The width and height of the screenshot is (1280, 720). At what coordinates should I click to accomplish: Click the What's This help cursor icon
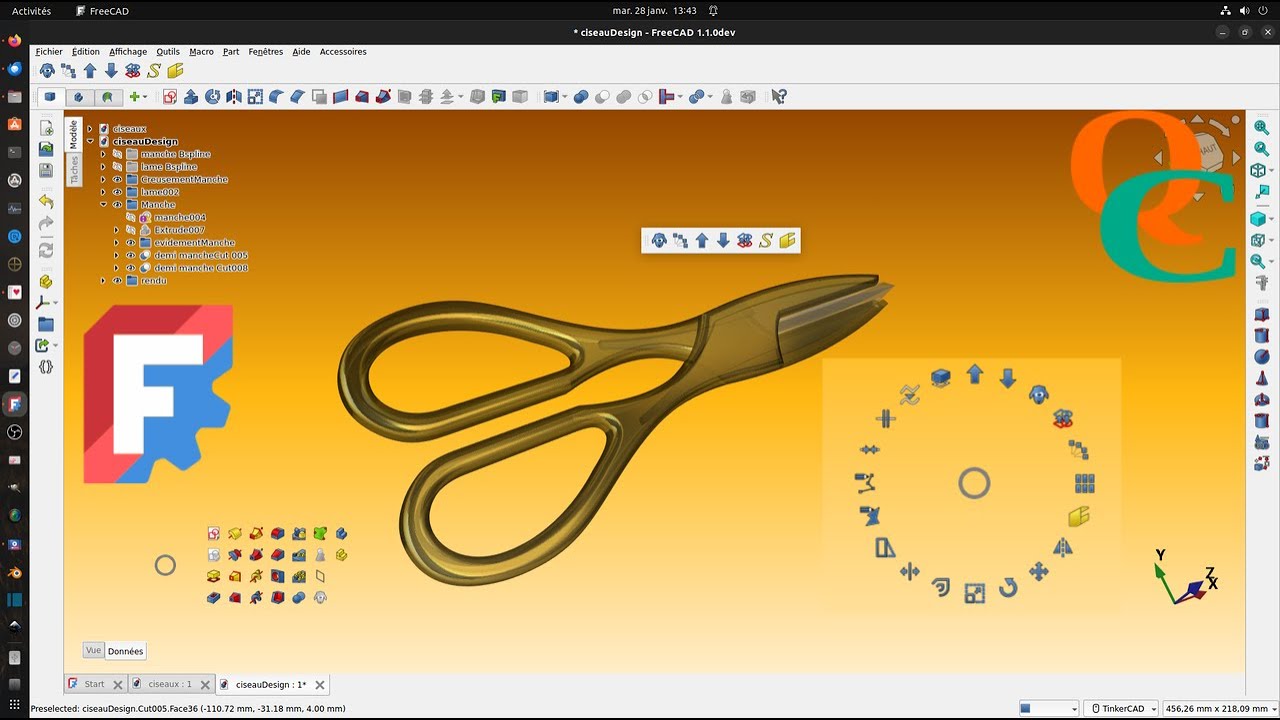point(779,97)
